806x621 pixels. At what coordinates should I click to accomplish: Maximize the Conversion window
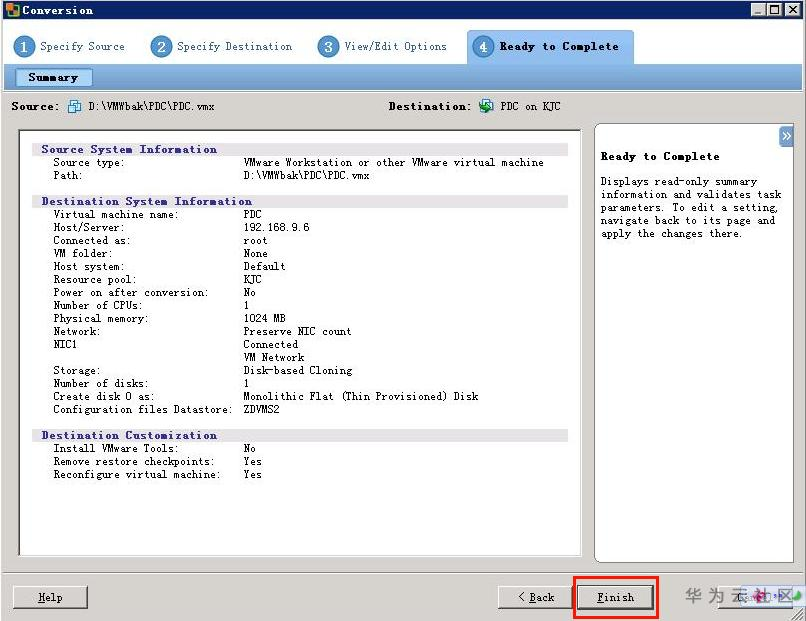775,10
